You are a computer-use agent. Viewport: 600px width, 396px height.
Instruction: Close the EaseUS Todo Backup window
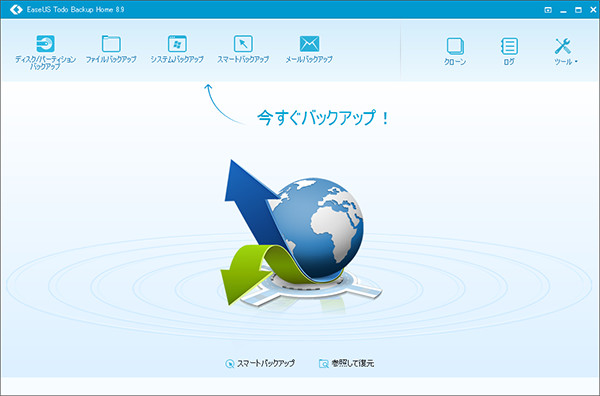[x=593, y=10]
